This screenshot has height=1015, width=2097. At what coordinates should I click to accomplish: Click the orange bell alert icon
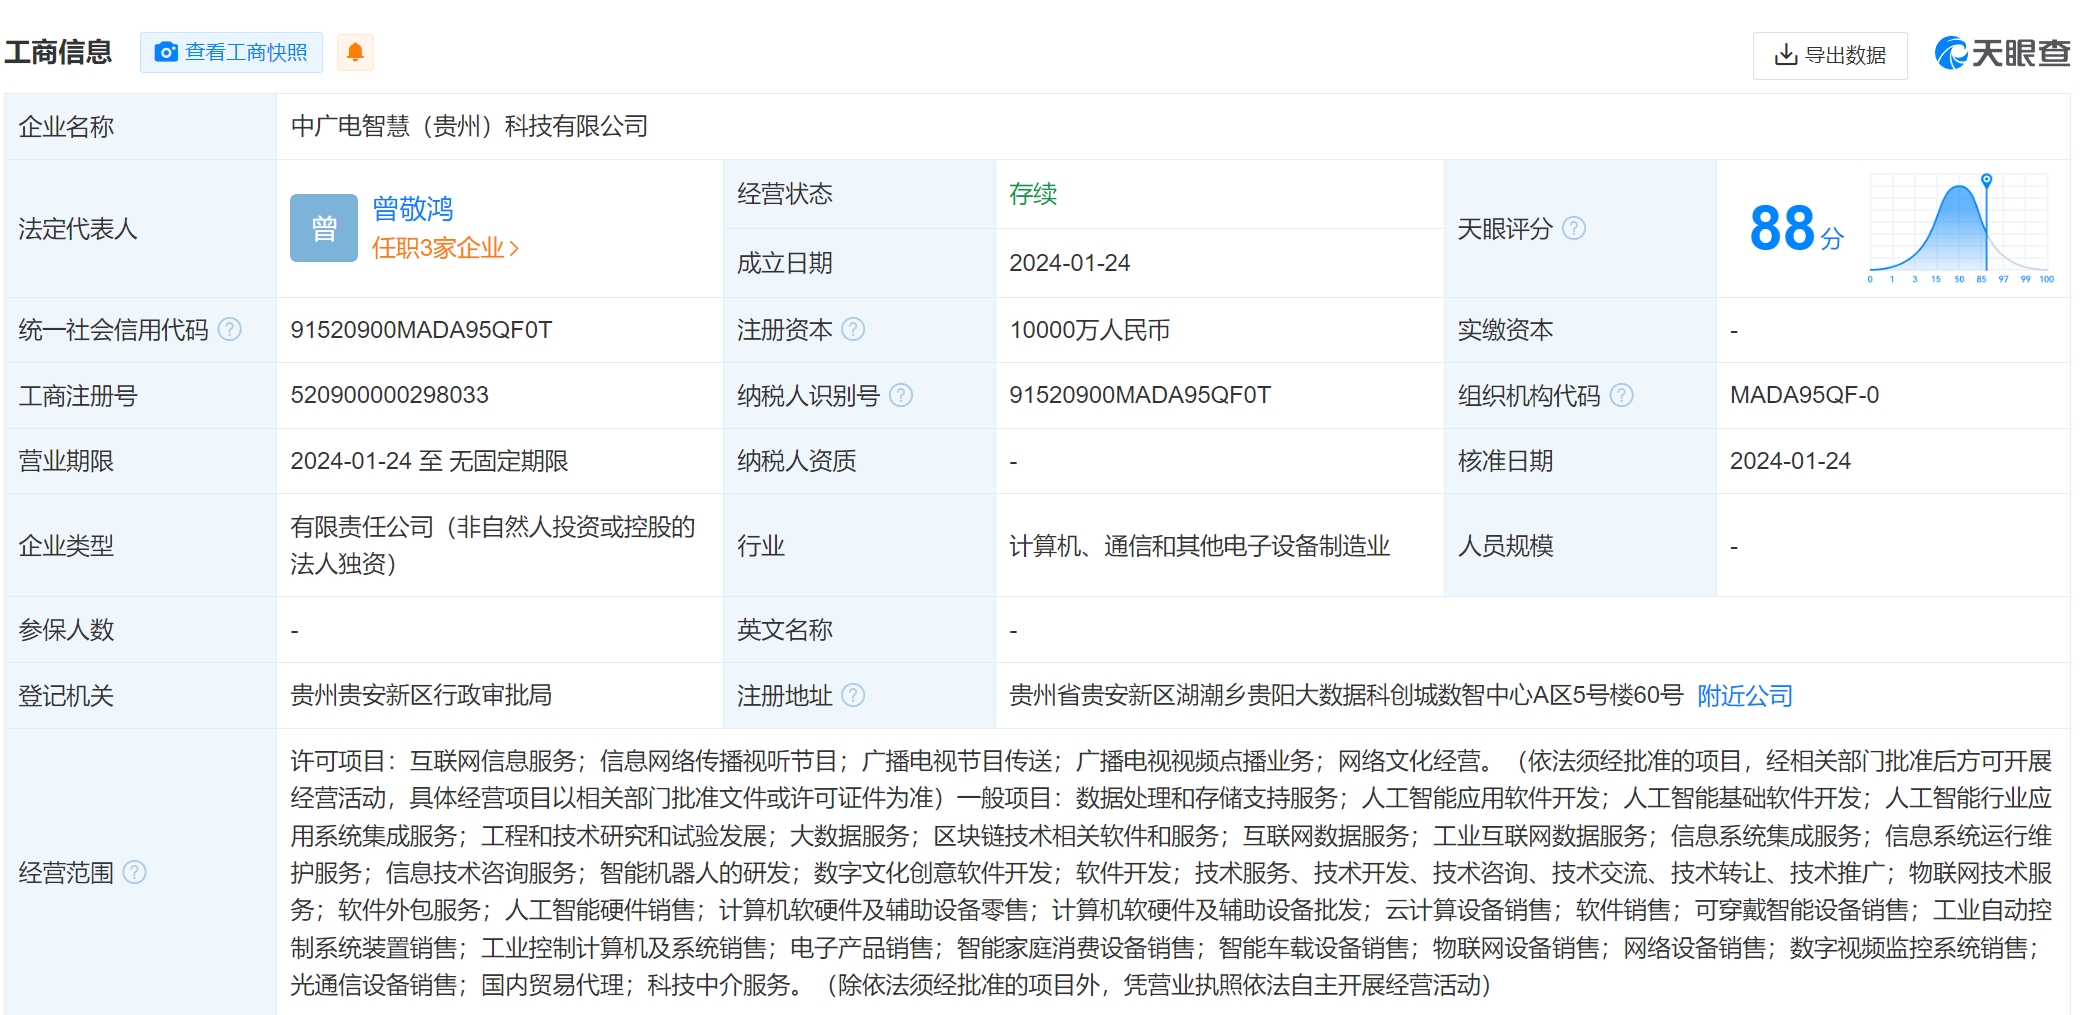tap(355, 52)
